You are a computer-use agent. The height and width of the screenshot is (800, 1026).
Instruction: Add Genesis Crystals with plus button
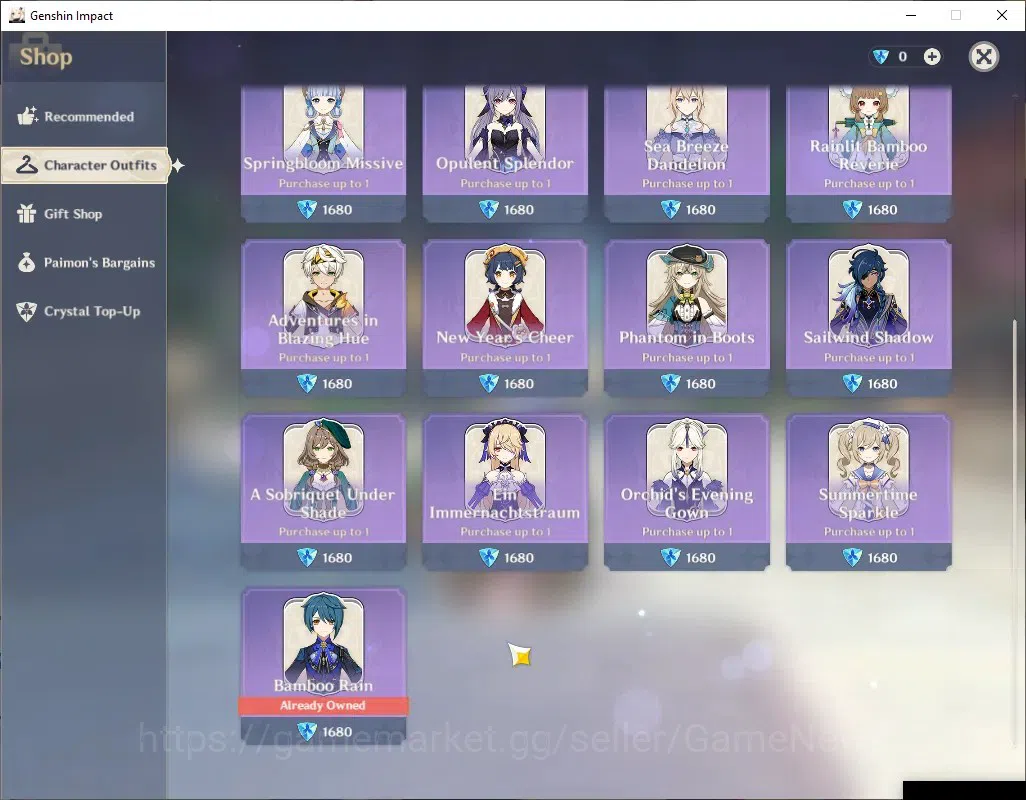point(932,57)
